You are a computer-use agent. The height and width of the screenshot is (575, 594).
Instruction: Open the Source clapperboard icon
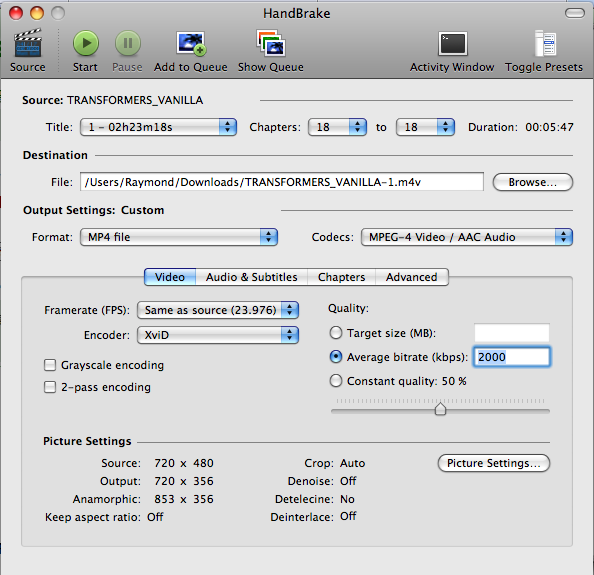click(x=28, y=44)
